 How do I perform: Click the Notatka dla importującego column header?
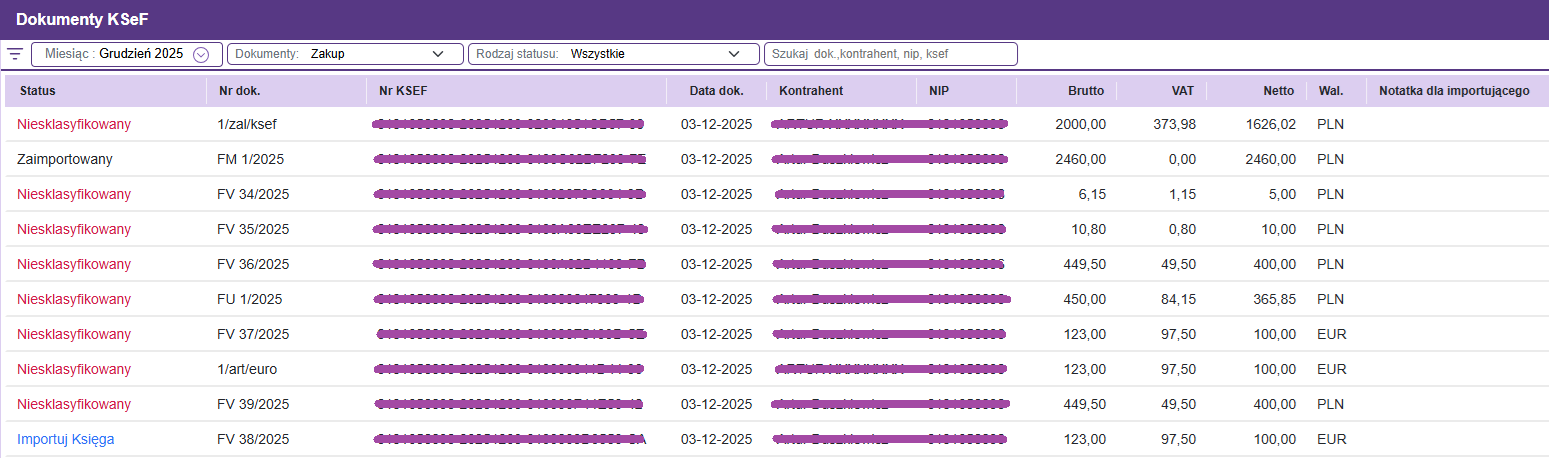tap(1454, 91)
